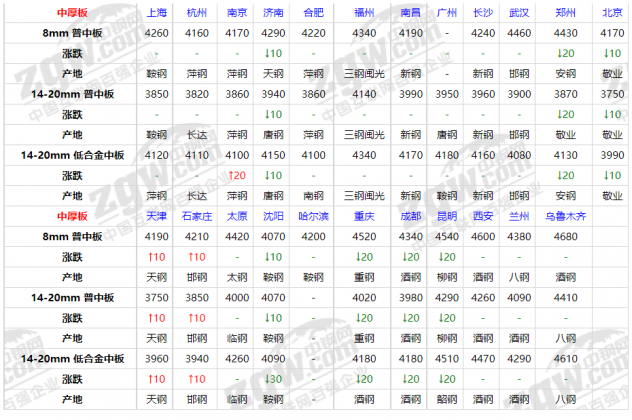Click the 乌鲁木齐 city link

tap(565, 216)
